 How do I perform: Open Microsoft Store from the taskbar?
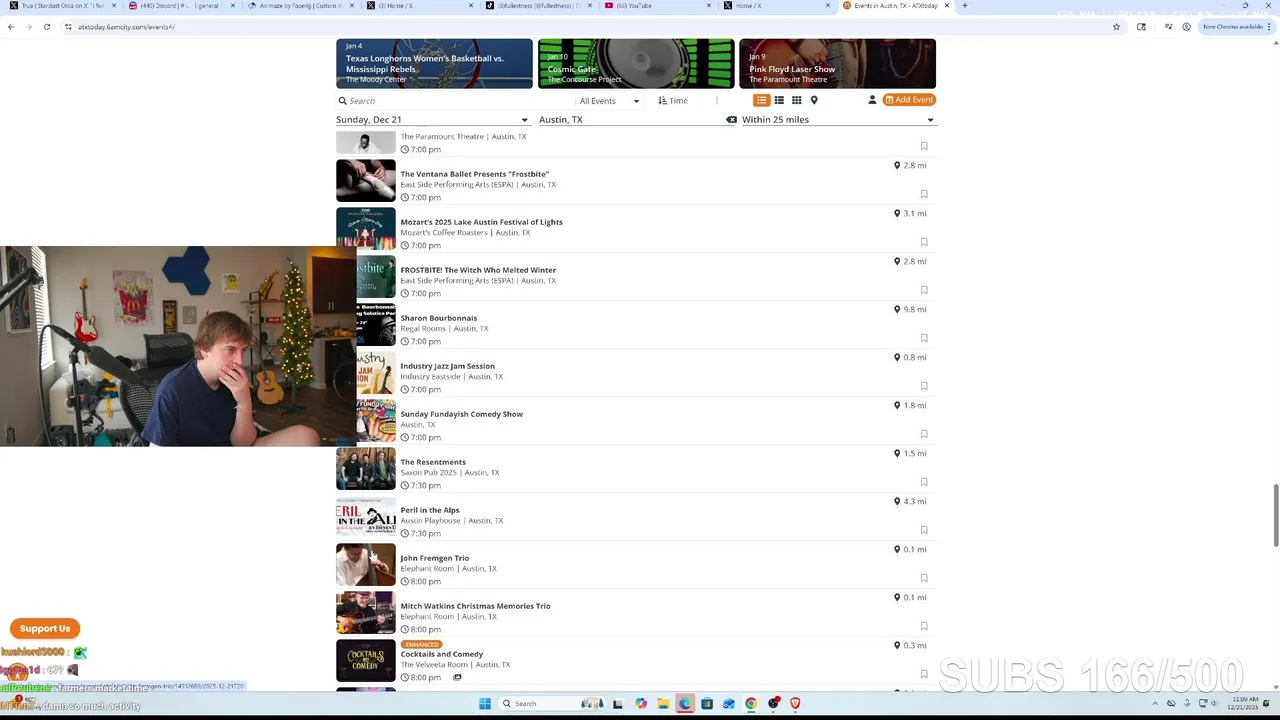pyautogui.click(x=706, y=703)
